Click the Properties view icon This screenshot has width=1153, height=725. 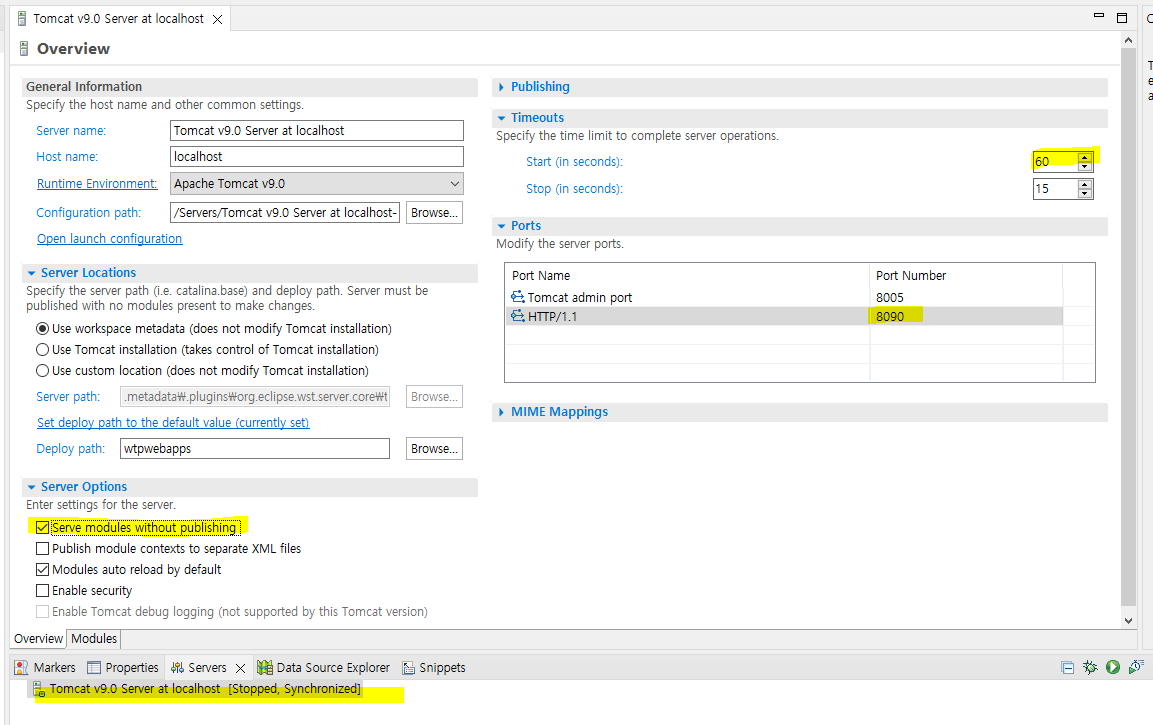pos(94,668)
